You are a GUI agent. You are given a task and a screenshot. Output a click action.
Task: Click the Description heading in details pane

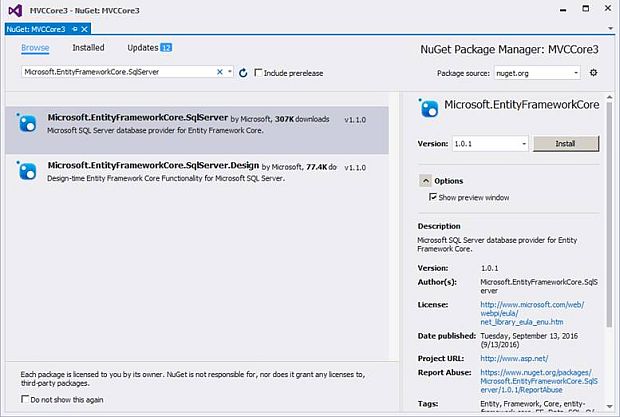(x=439, y=226)
